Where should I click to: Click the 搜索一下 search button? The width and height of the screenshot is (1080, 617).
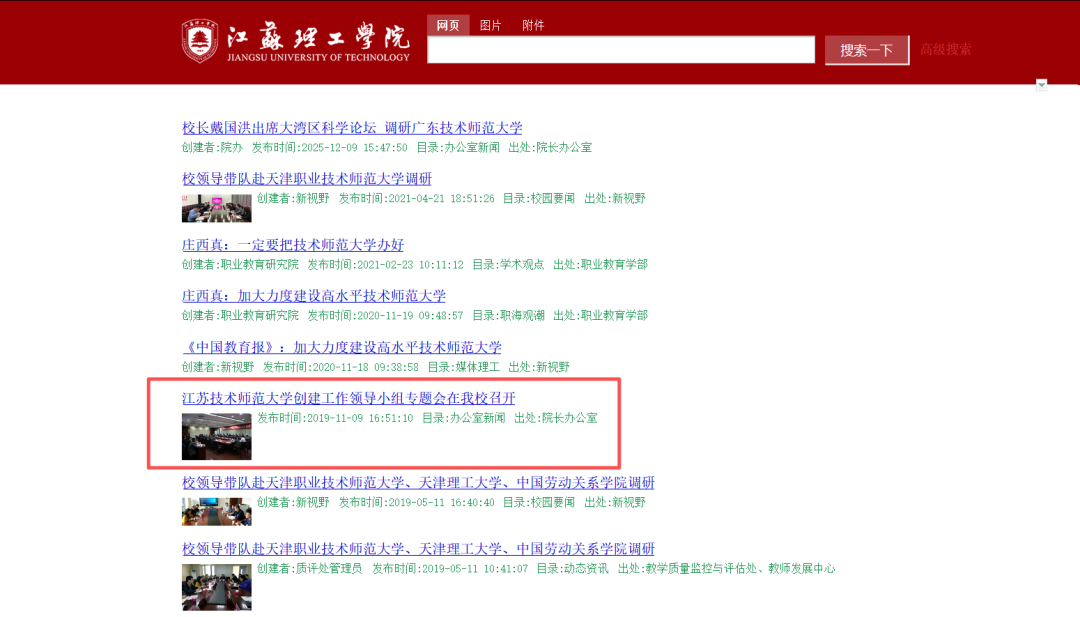point(866,49)
